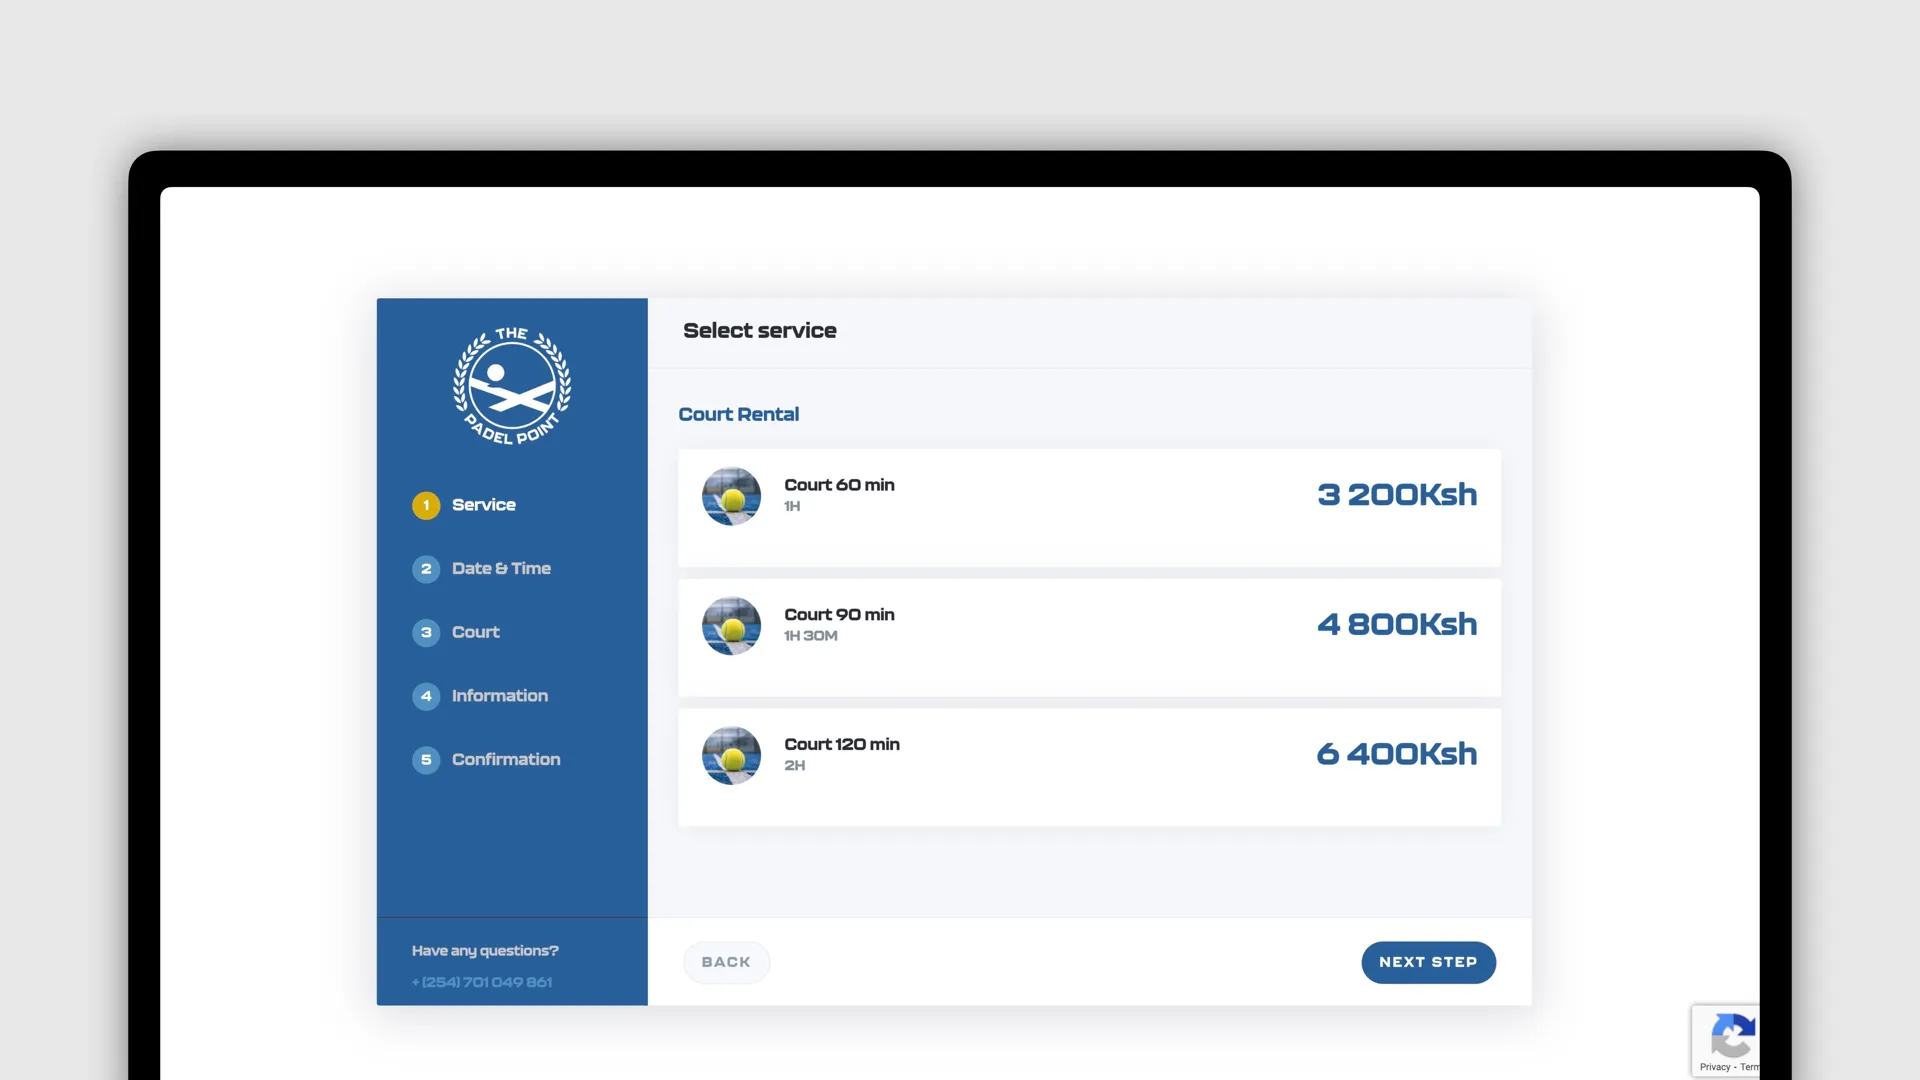Go to the Date & Time step
The width and height of the screenshot is (1920, 1080).
click(501, 569)
